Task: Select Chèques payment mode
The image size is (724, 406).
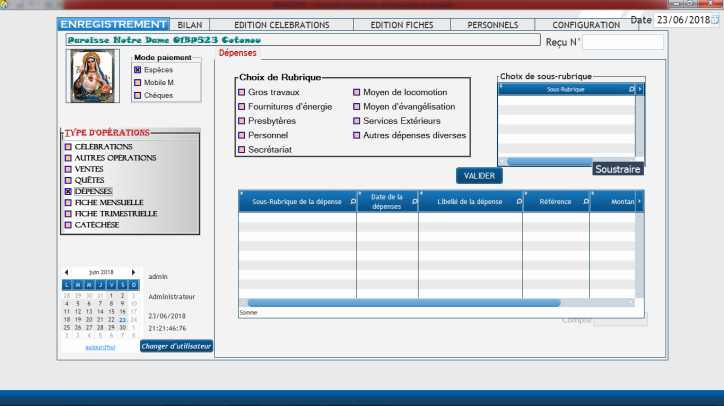Action: point(138,96)
